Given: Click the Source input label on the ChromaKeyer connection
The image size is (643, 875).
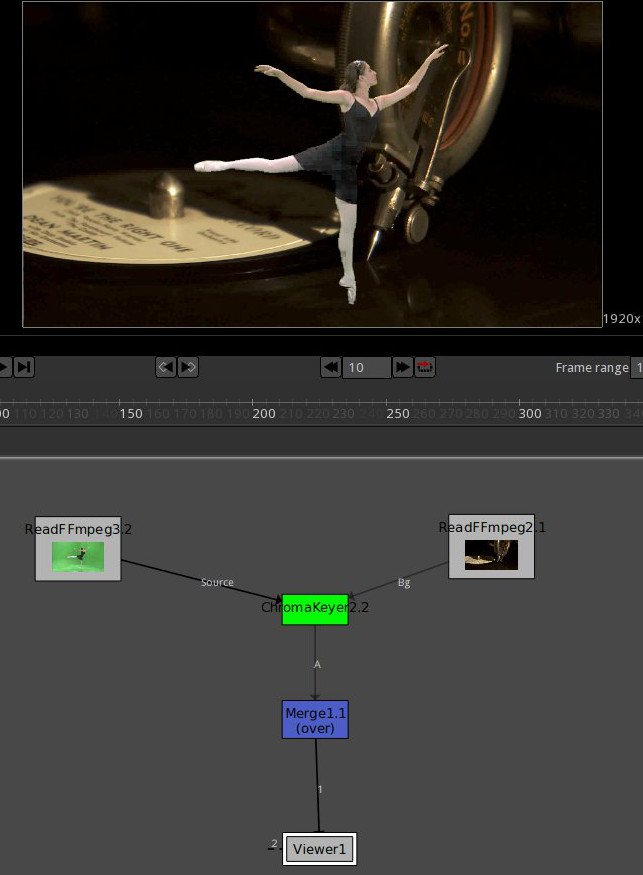Looking at the screenshot, I should [x=217, y=582].
